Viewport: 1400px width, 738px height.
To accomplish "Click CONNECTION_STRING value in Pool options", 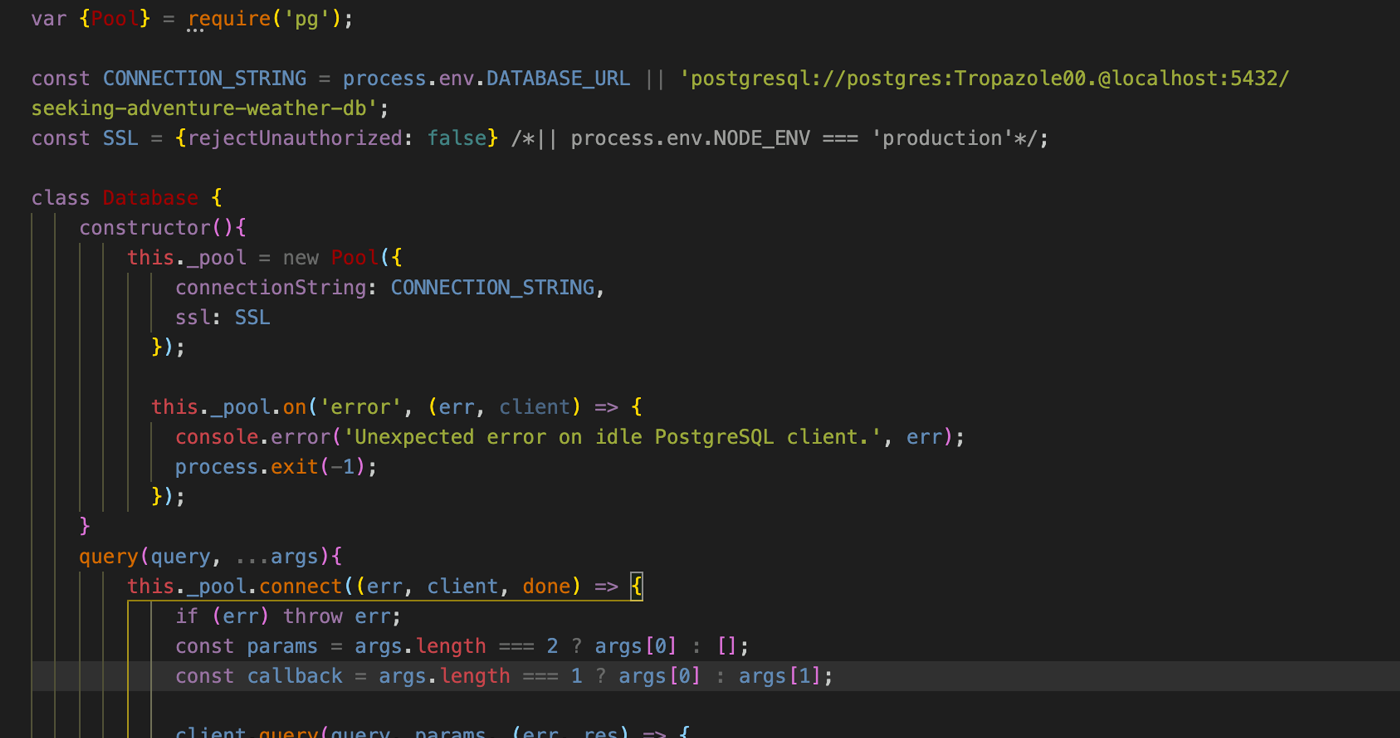I will [x=493, y=288].
